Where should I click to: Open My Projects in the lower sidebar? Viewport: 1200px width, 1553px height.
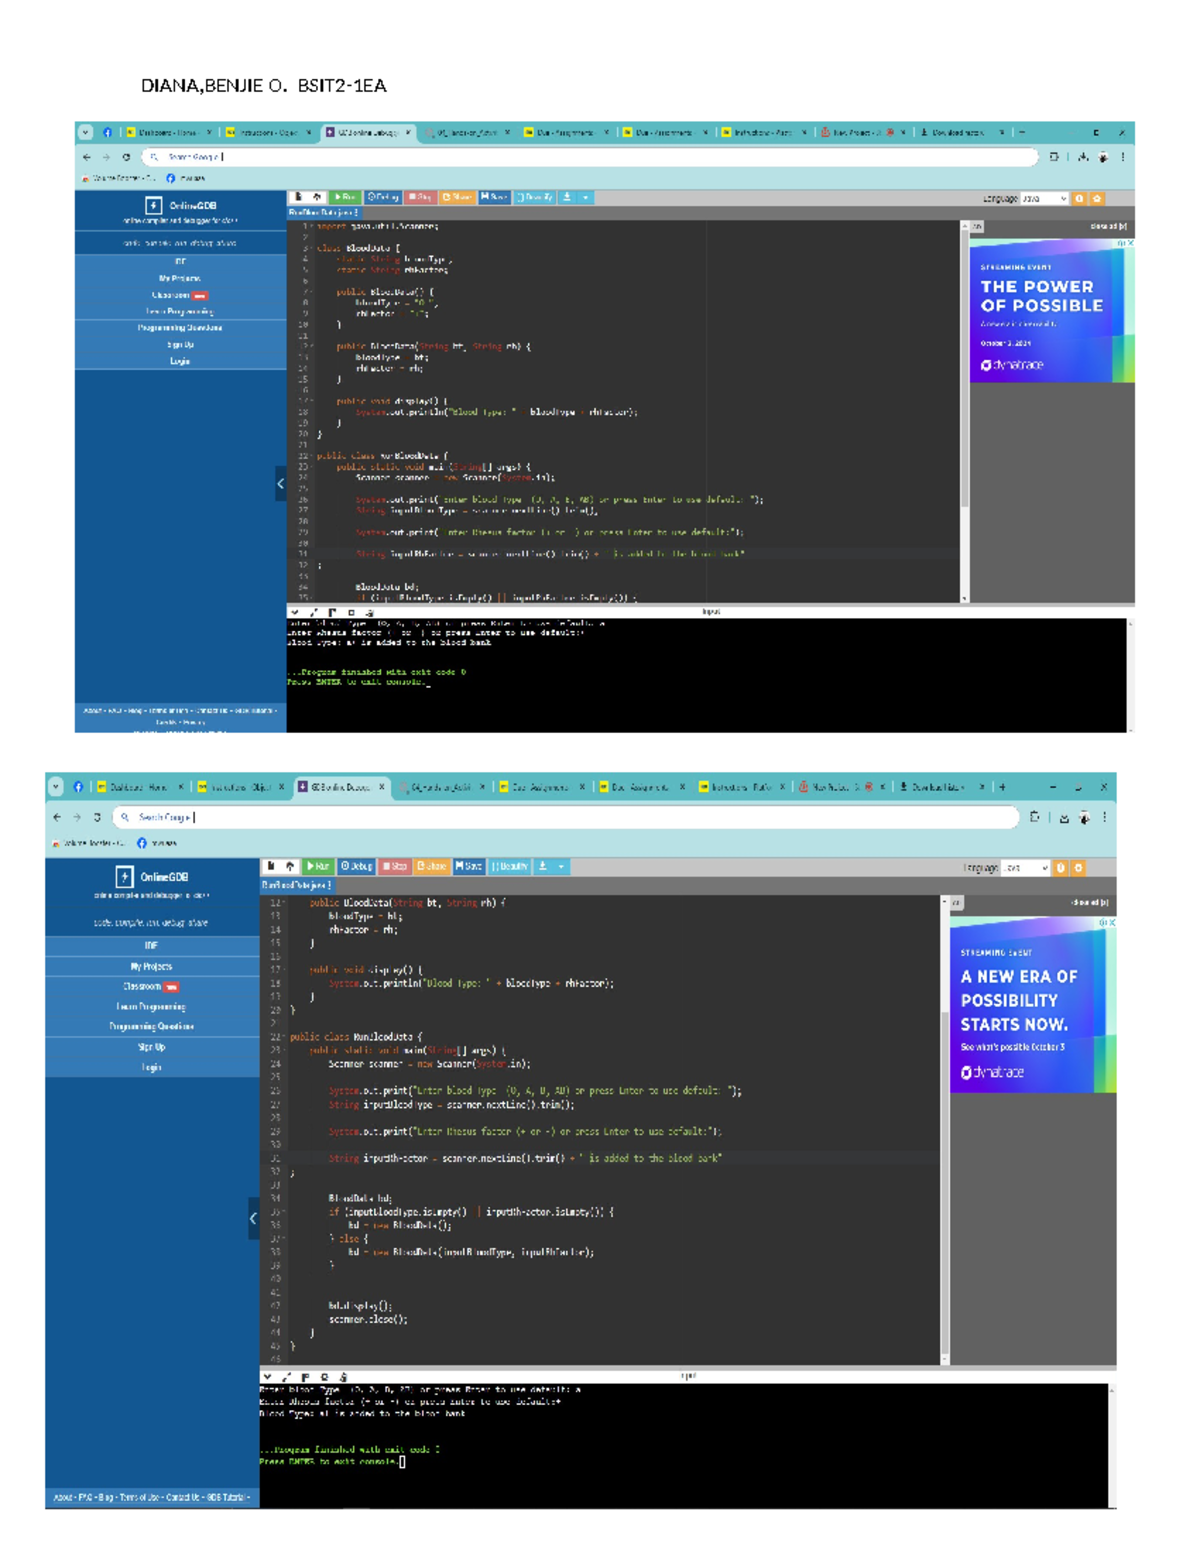151,966
